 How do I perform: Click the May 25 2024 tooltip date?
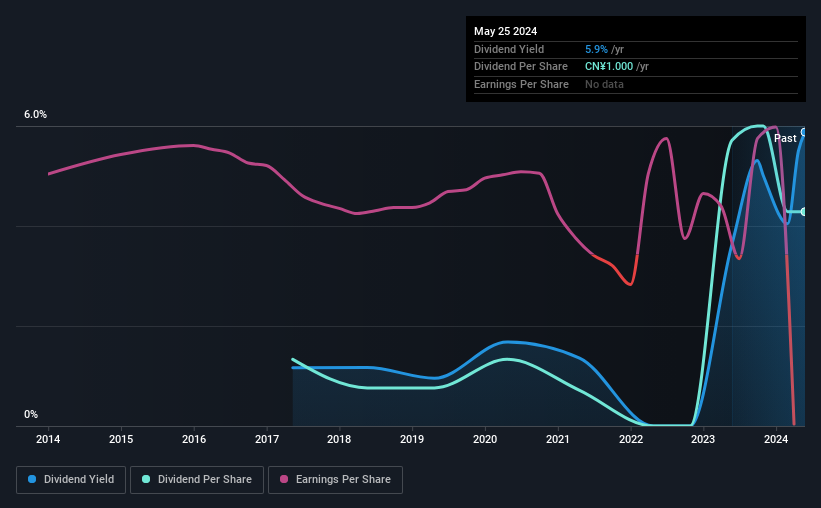click(505, 31)
